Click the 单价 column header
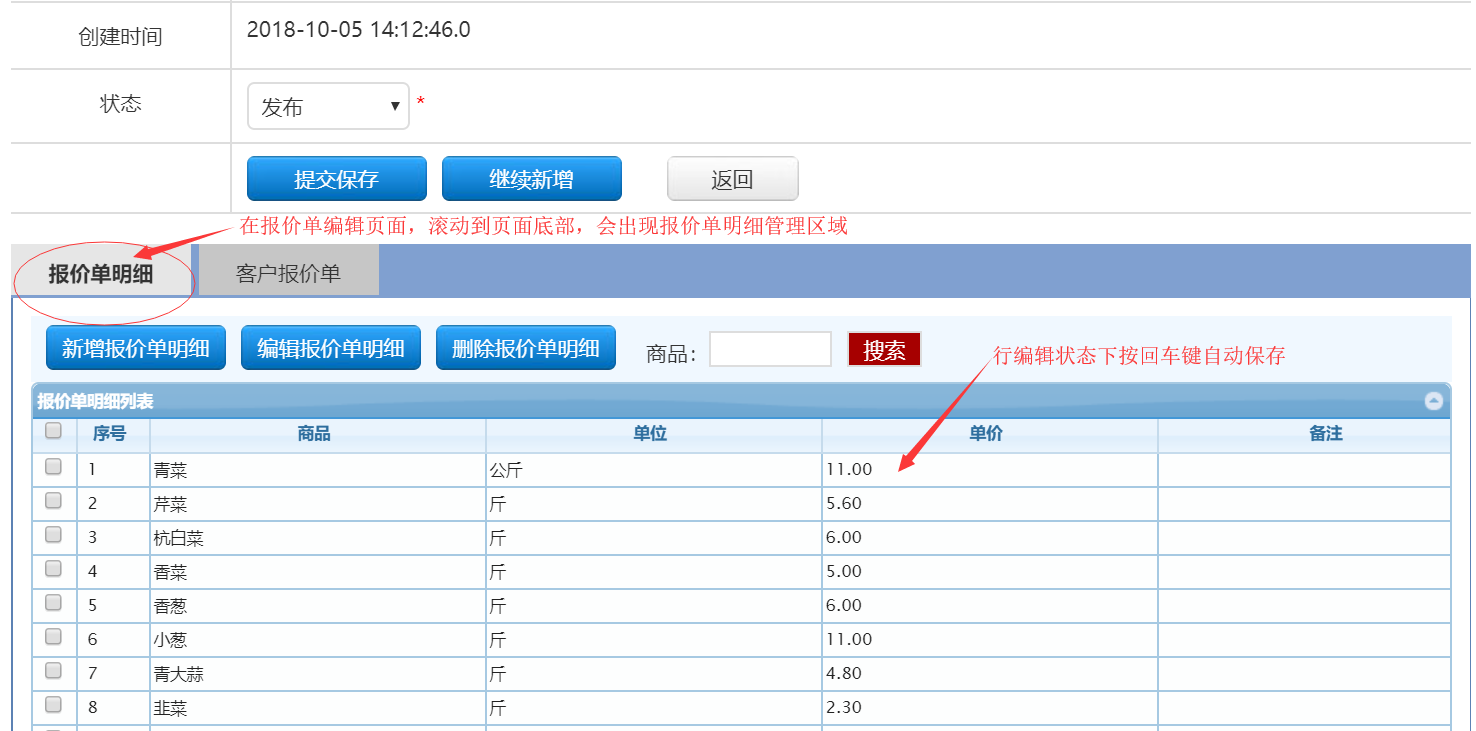This screenshot has width=1476, height=731. (x=988, y=434)
